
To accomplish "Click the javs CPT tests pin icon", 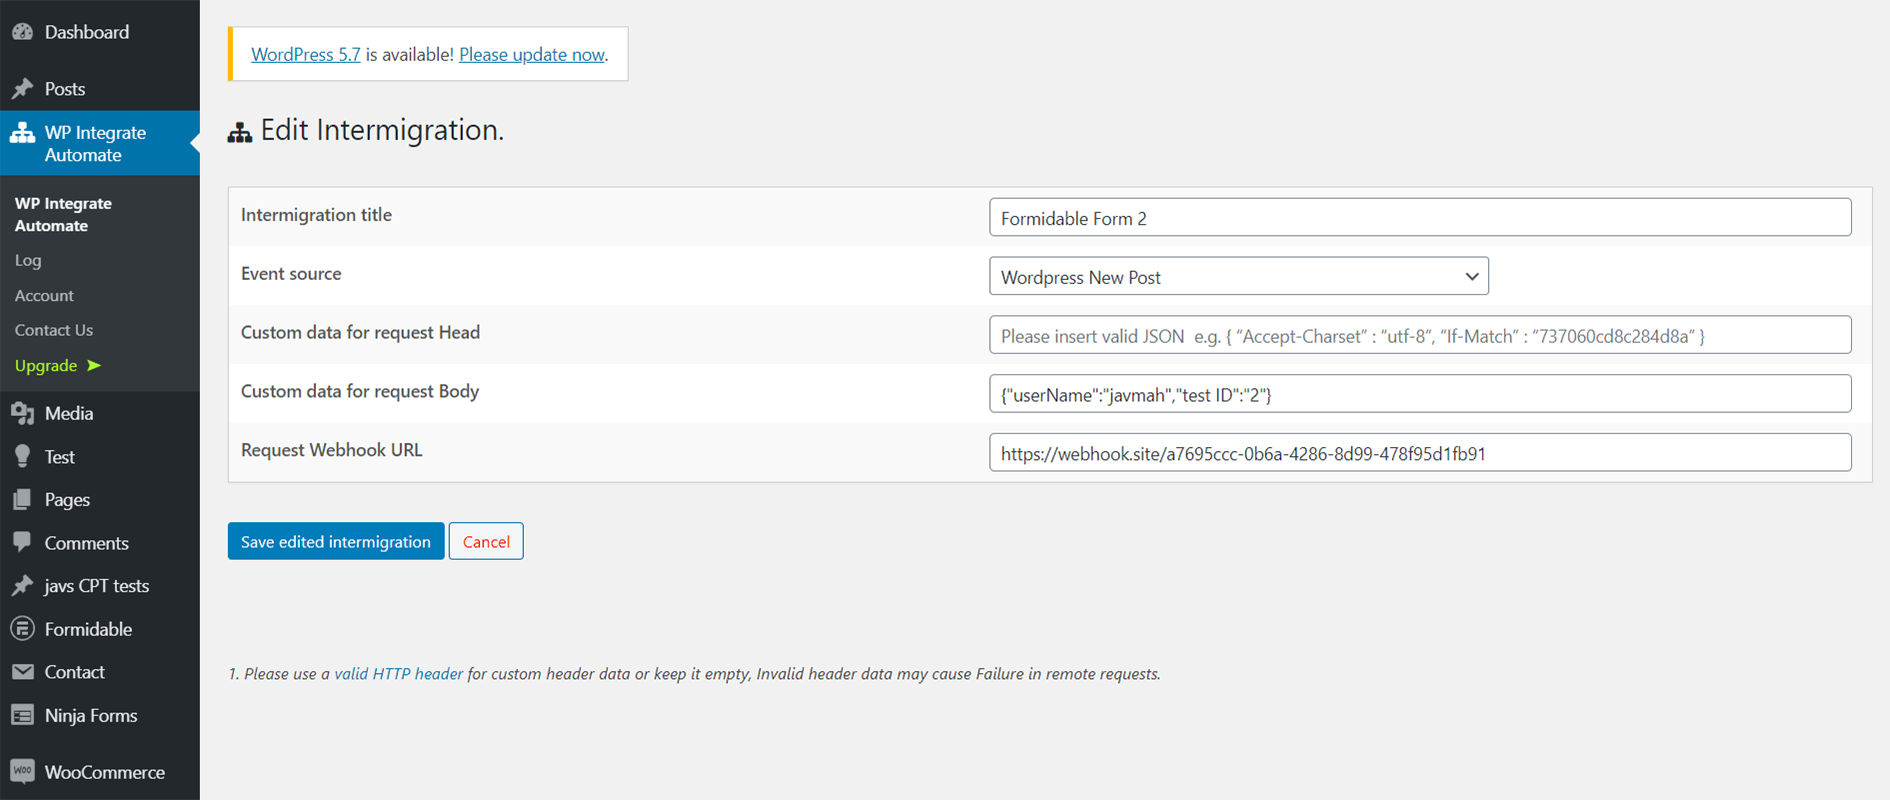I will pyautogui.click(x=23, y=586).
